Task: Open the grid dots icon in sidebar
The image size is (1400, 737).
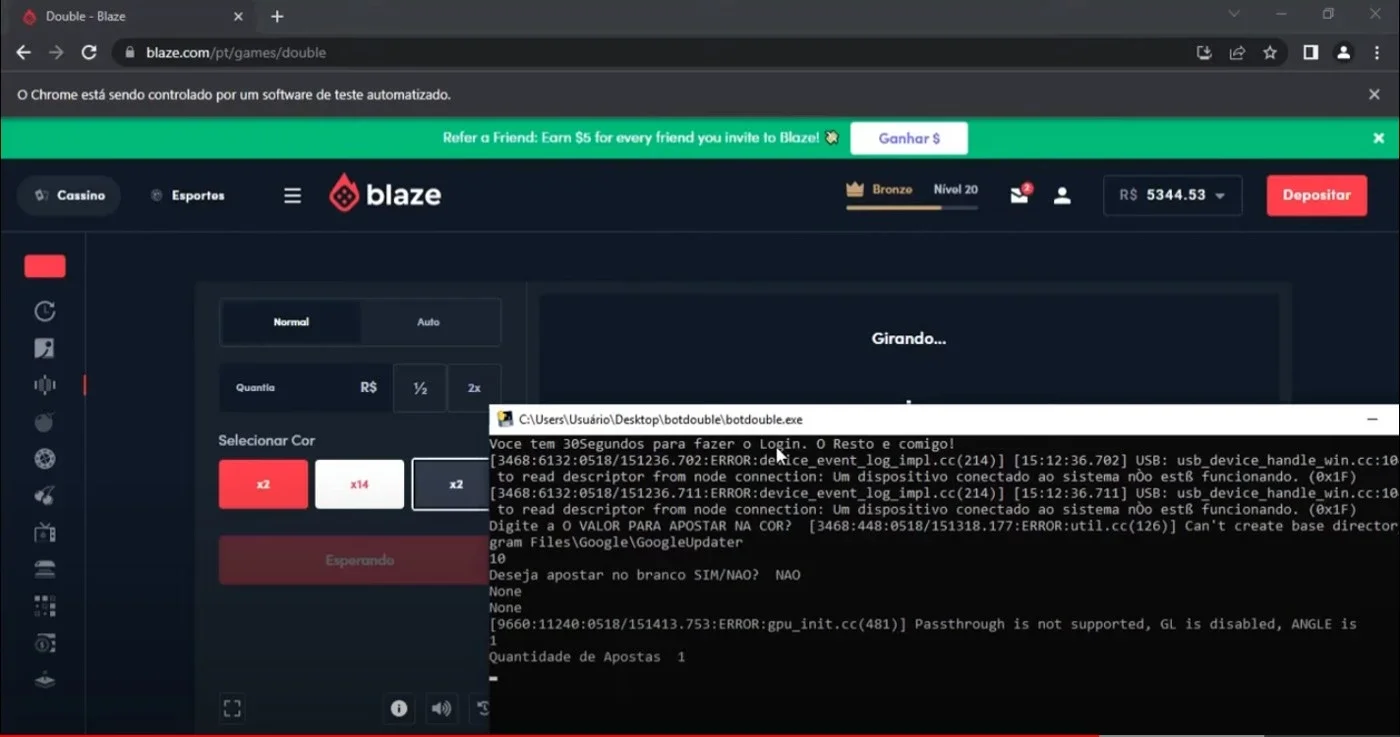Action: 44,606
